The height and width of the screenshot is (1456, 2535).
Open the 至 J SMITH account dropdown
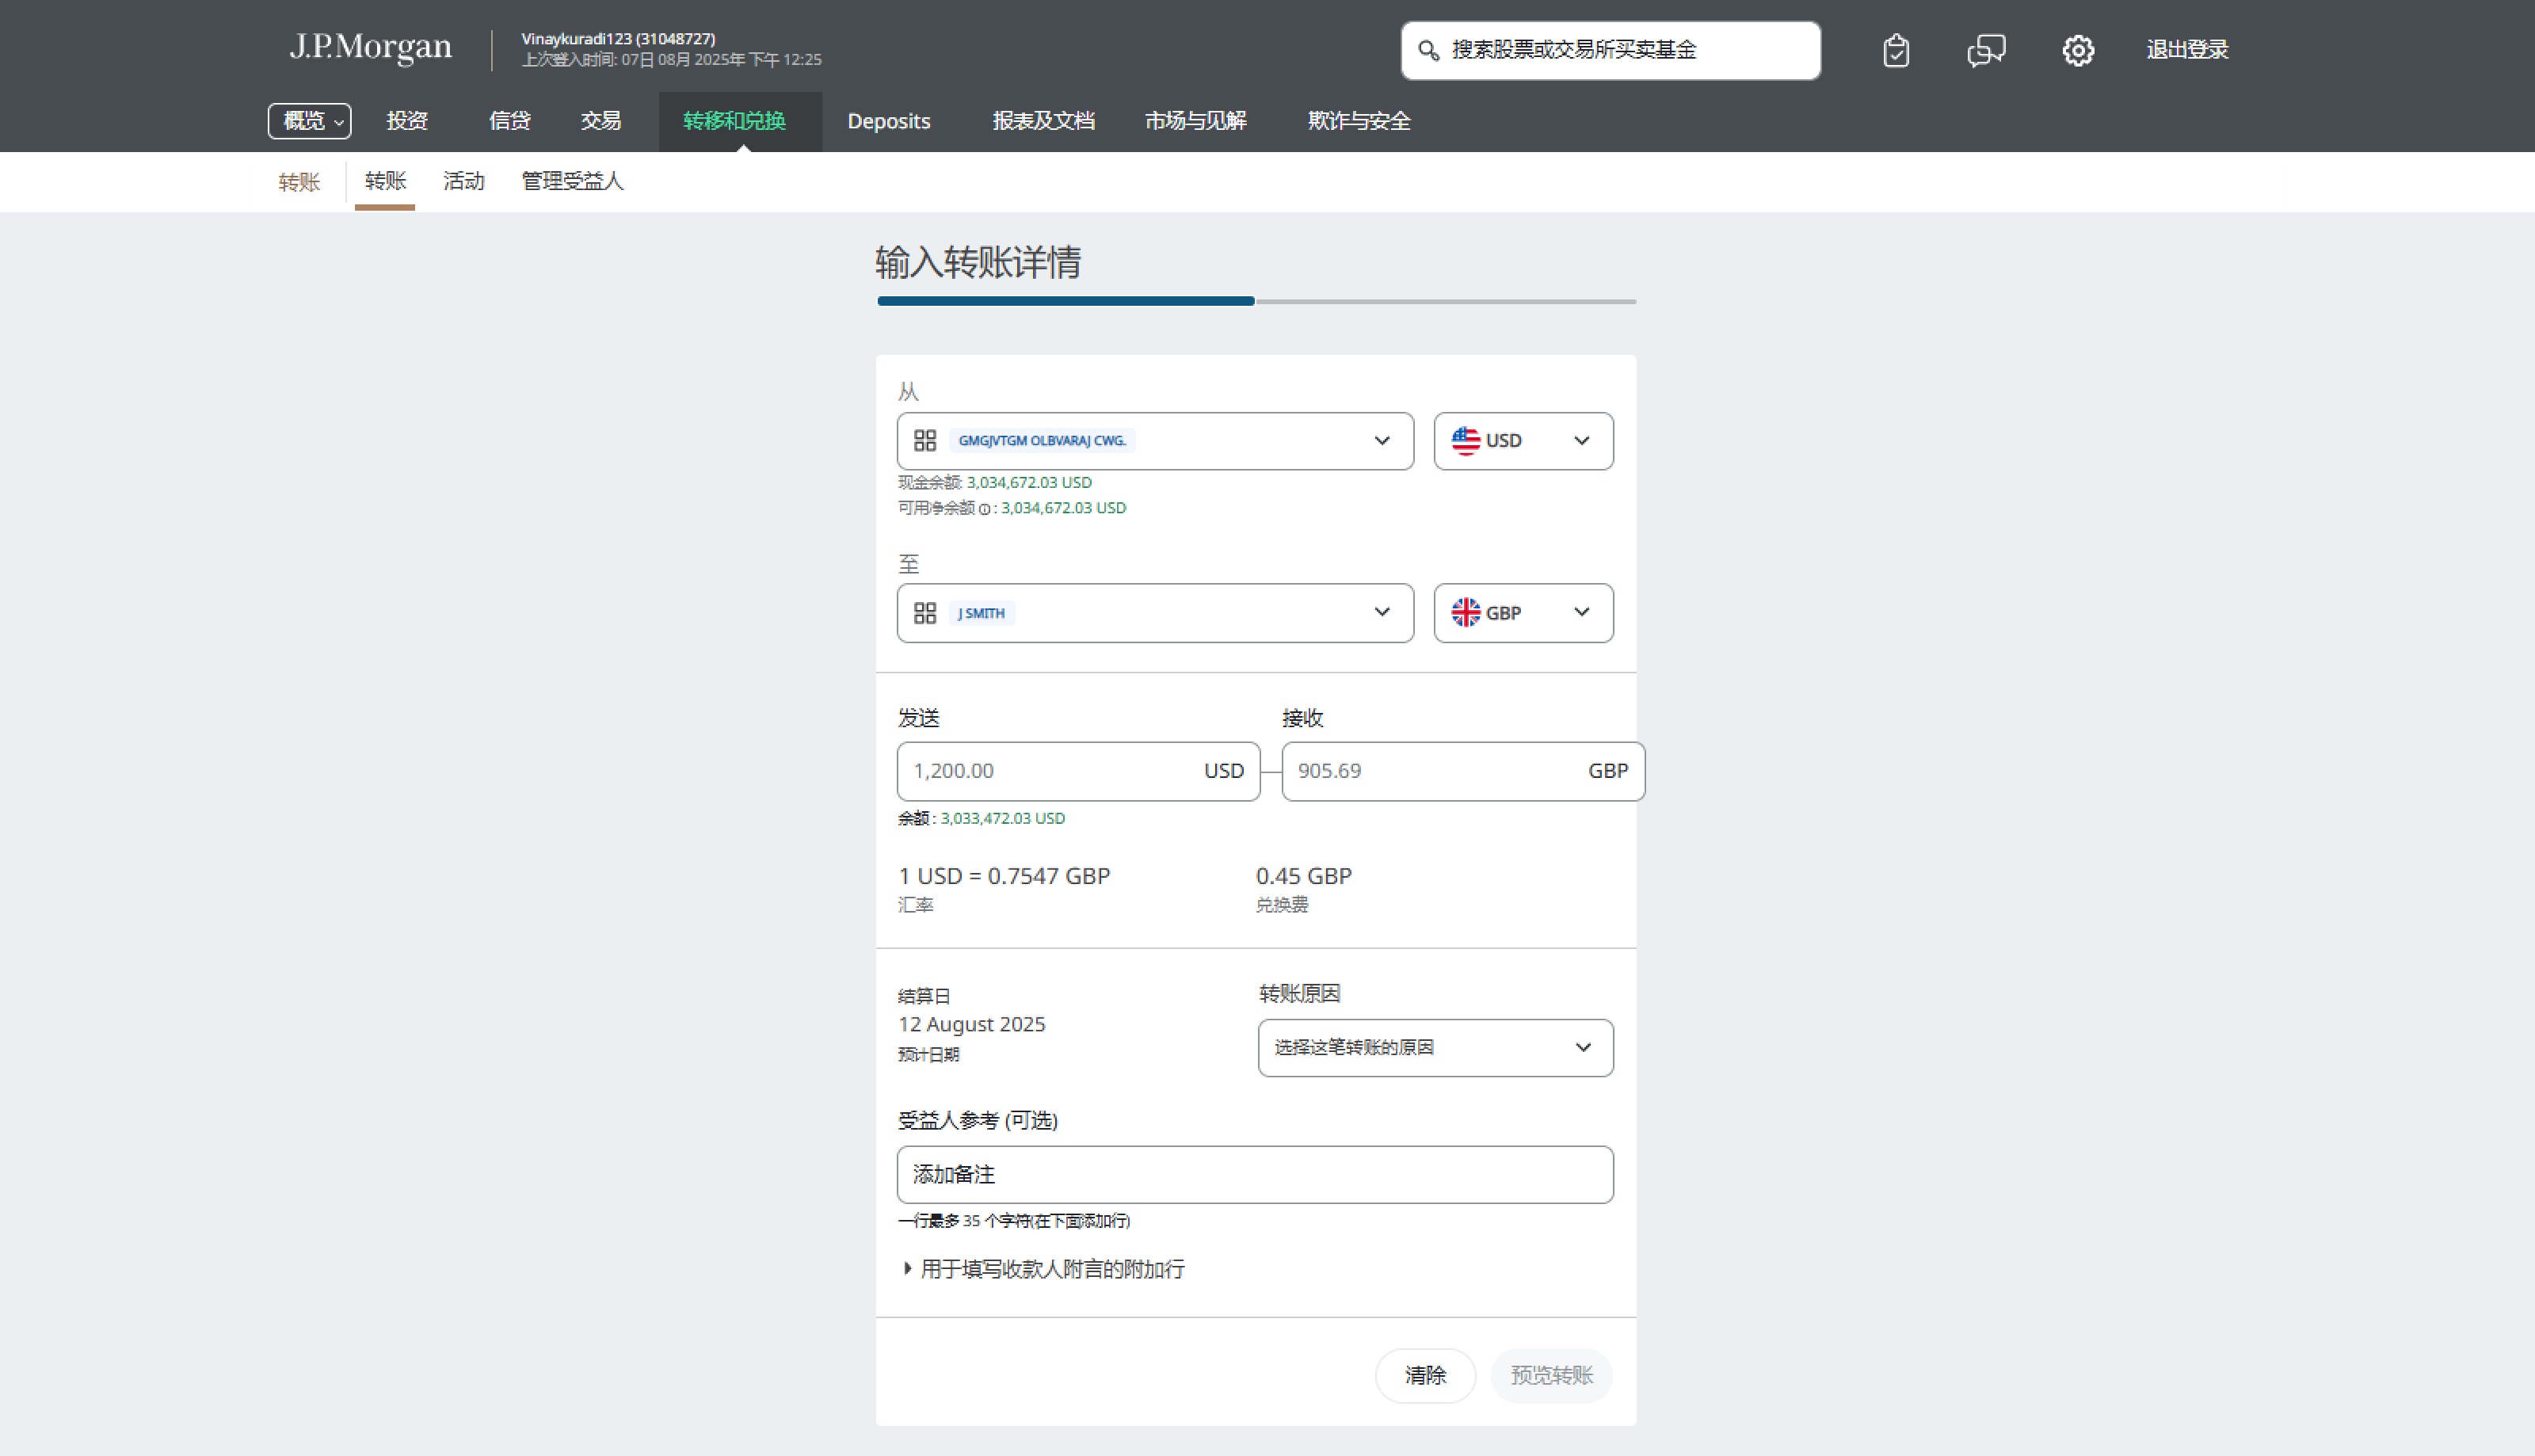click(1155, 613)
